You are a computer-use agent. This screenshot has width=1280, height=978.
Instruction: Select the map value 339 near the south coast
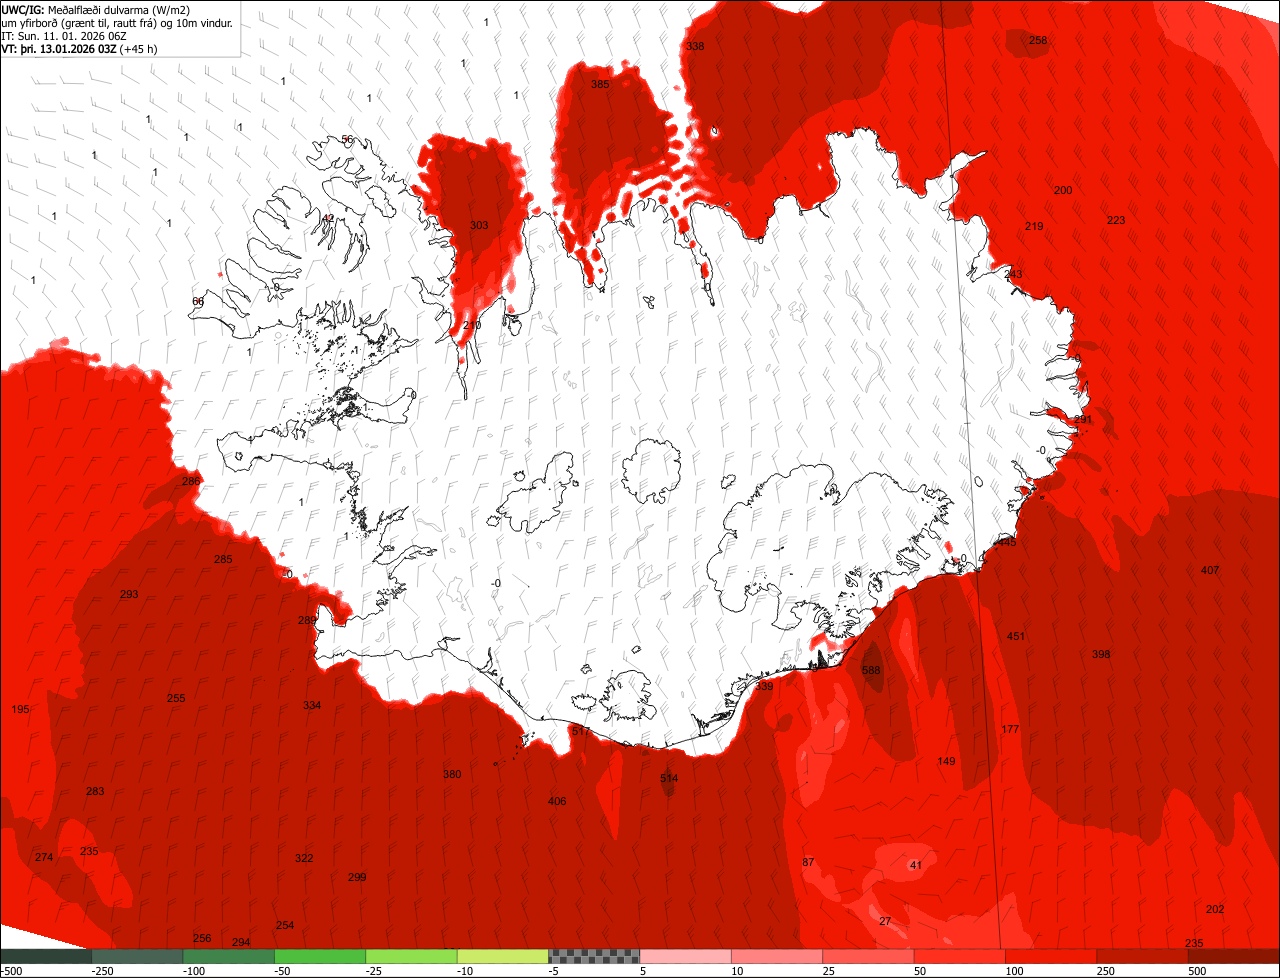click(x=764, y=686)
